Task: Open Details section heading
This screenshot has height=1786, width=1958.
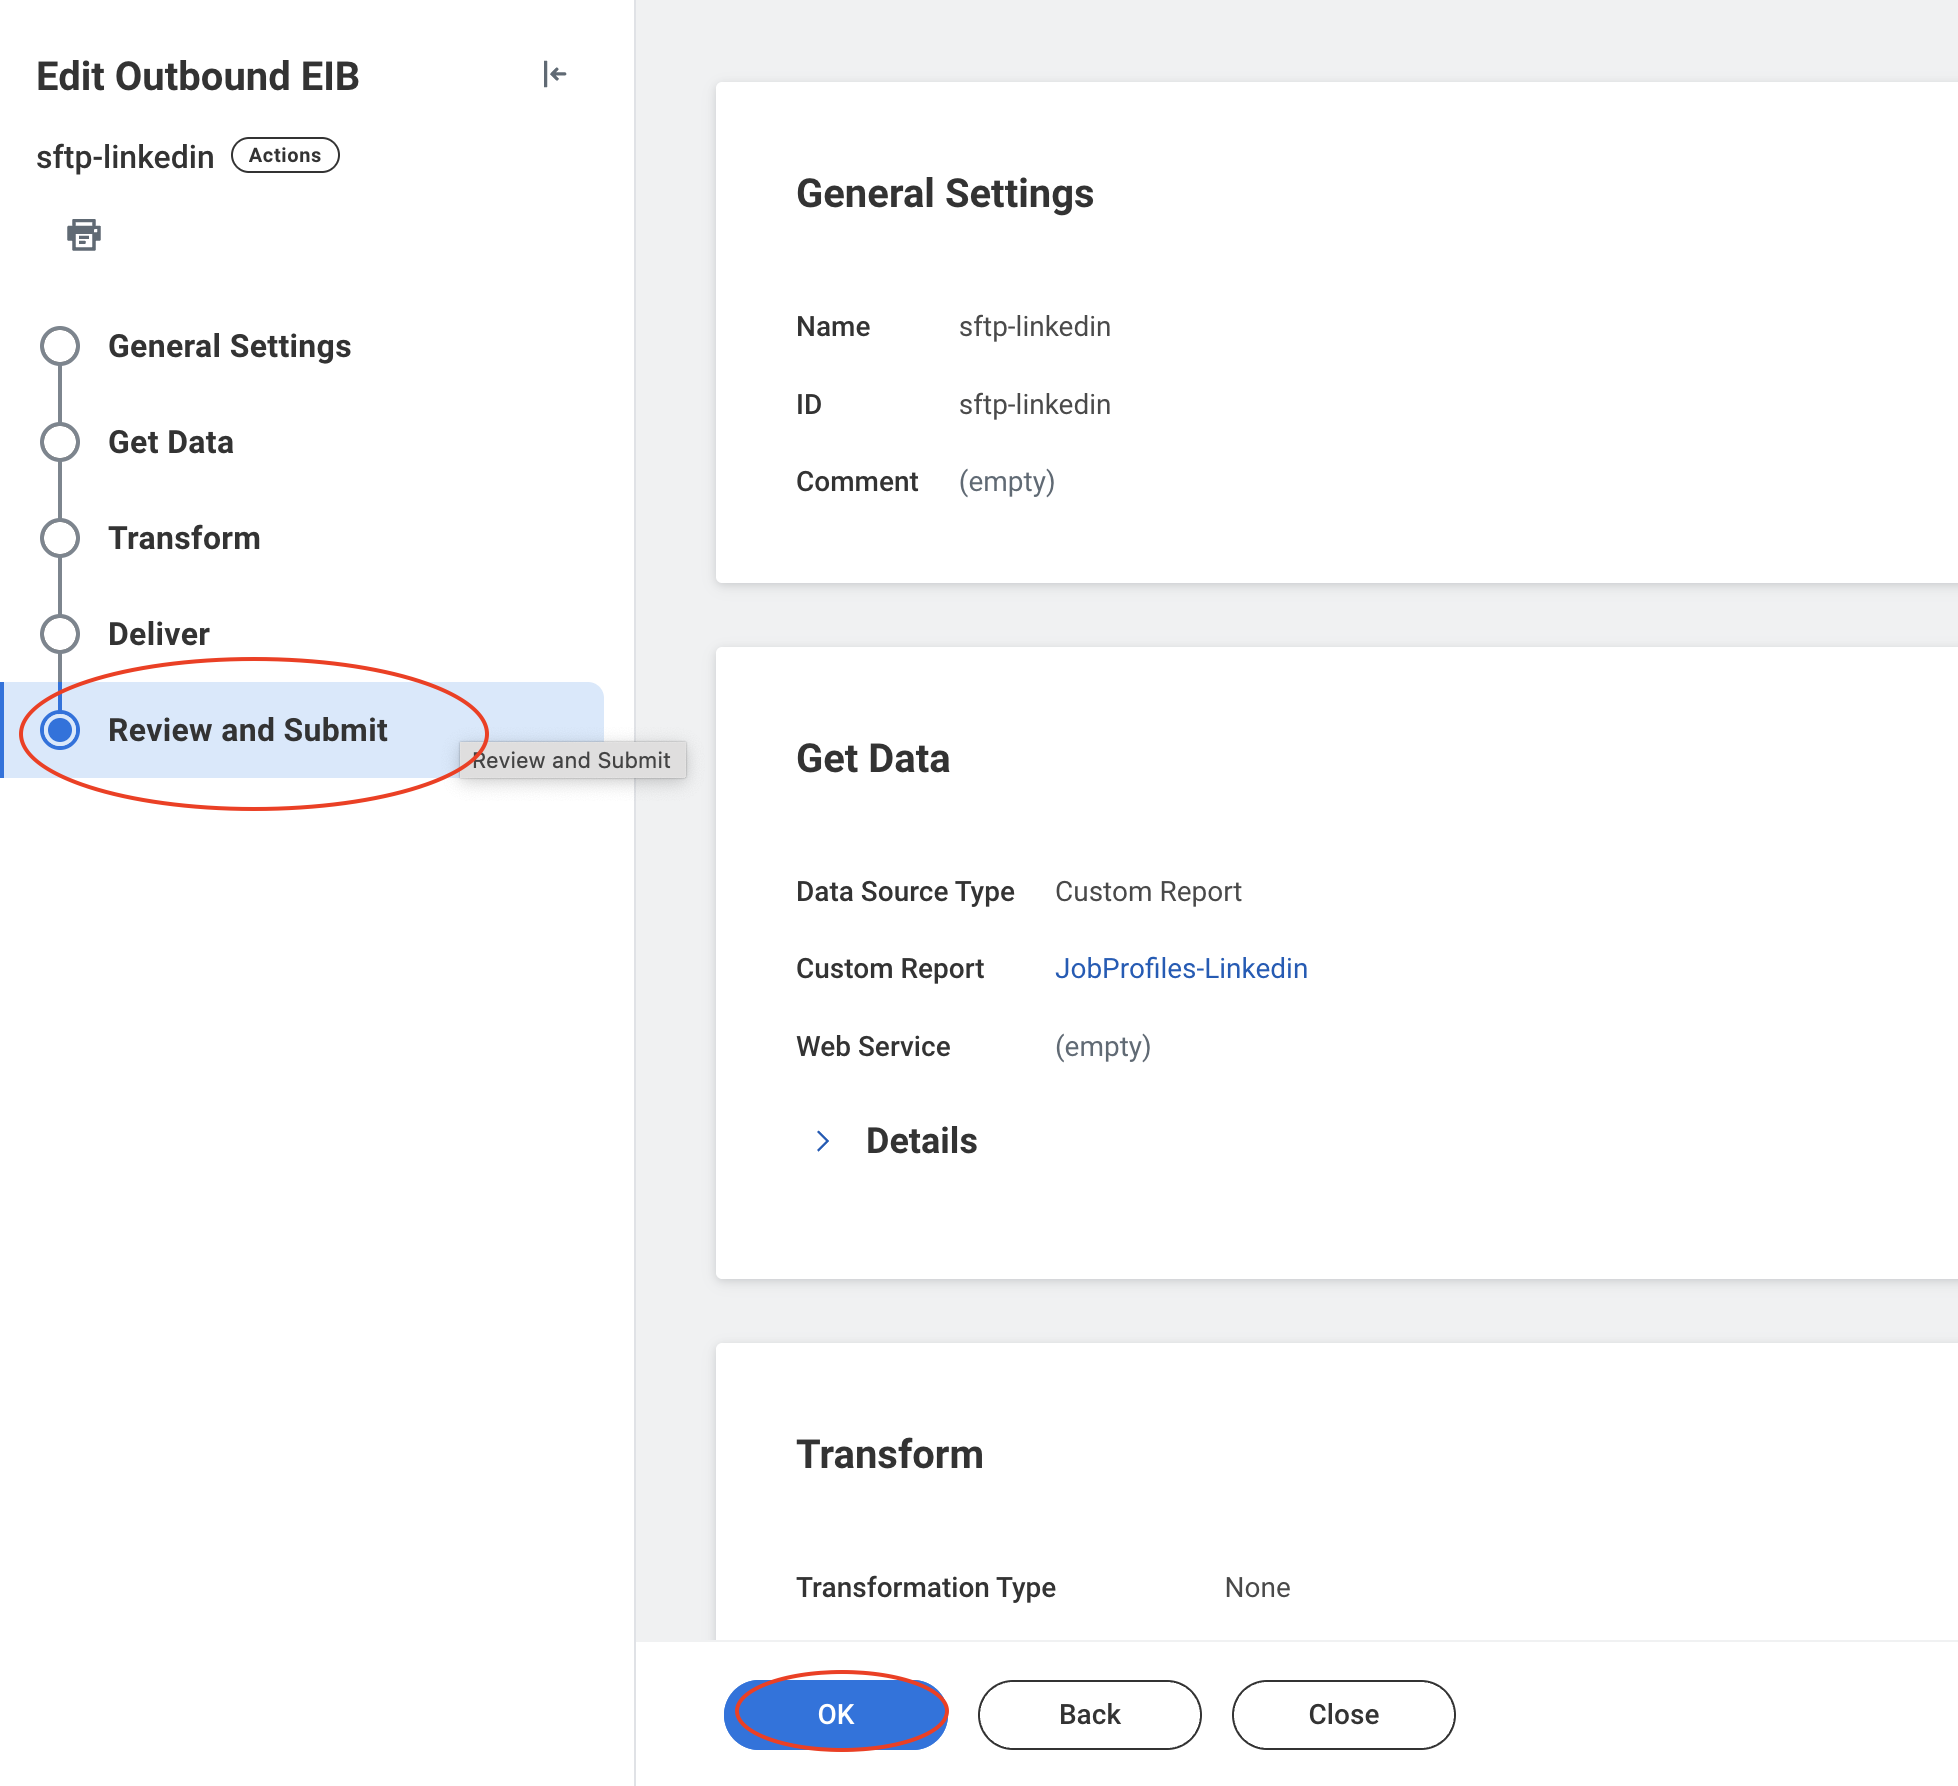Action: pyautogui.click(x=921, y=1141)
